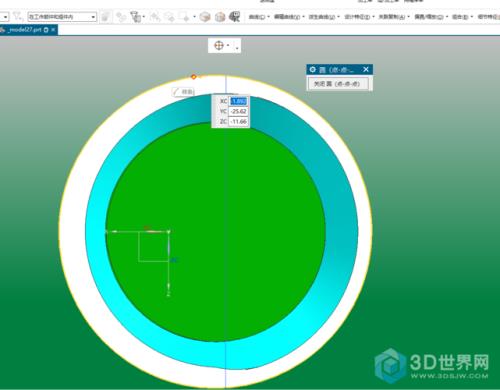This screenshot has height=390, width=500.
Task: Open the selection scope combo box
Action: click(62, 16)
